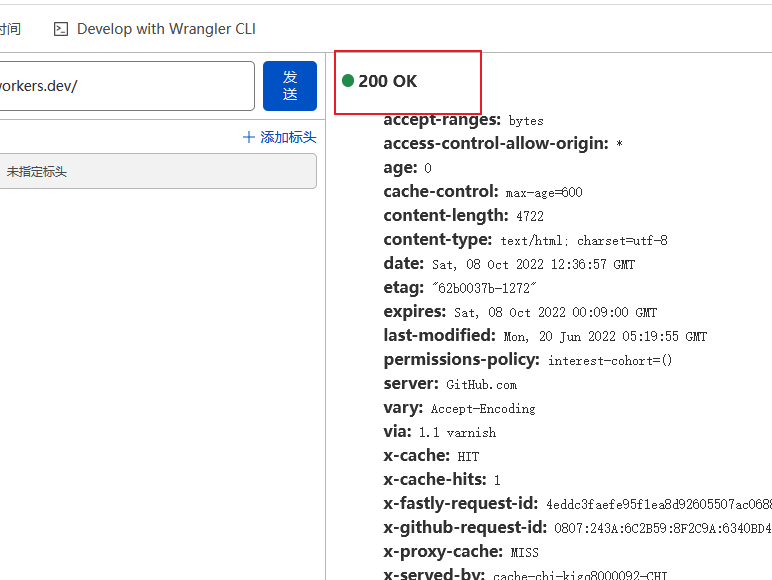Click the 200 OK status text
This screenshot has width=772, height=580.
pyautogui.click(x=387, y=81)
